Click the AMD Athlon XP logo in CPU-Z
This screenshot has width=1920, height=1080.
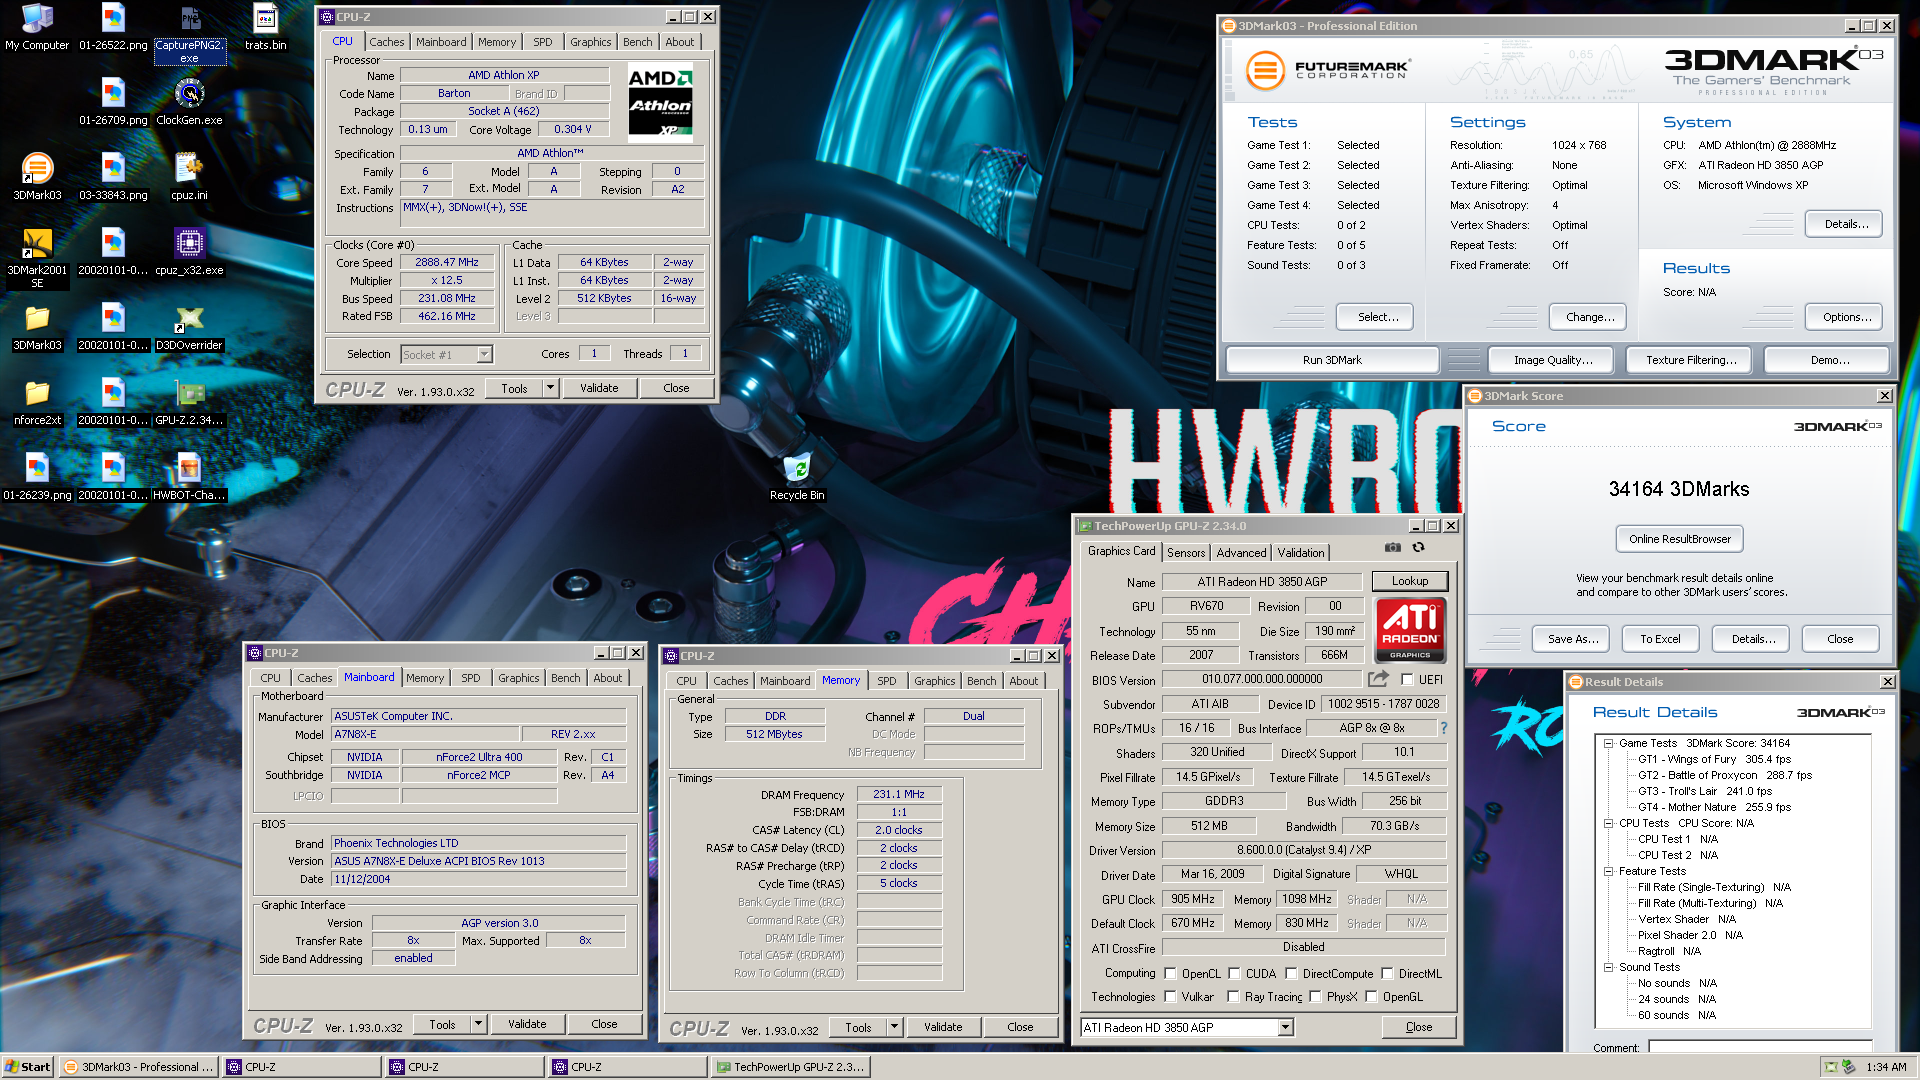pyautogui.click(x=660, y=103)
